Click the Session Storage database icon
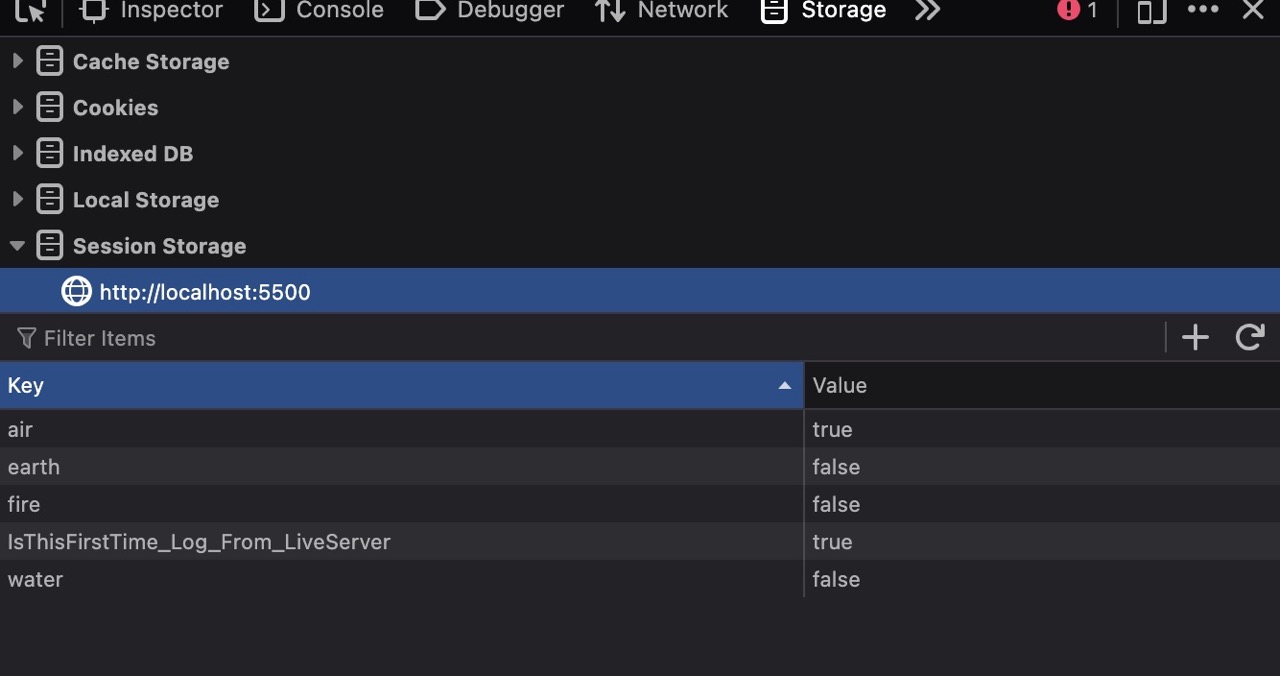The width and height of the screenshot is (1280, 676). [x=49, y=245]
